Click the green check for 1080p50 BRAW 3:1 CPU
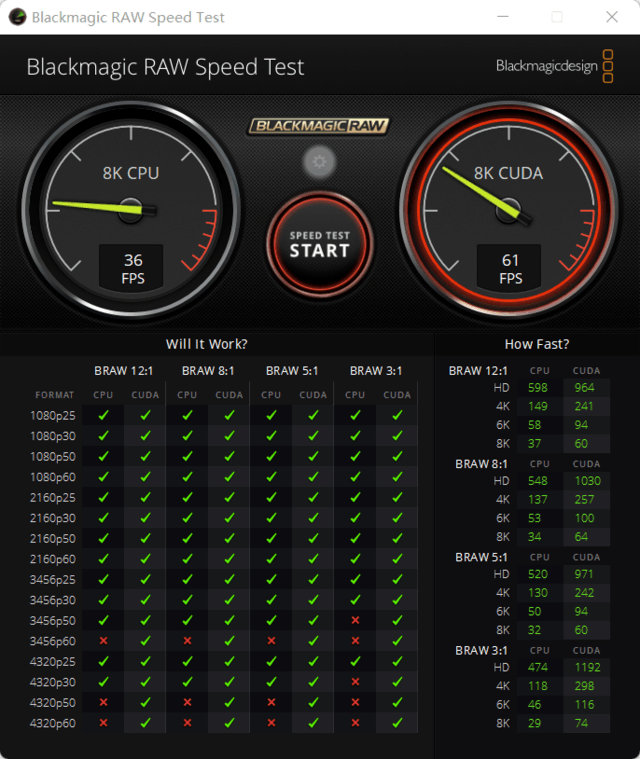Screen dimensions: 640x759 click(x=355, y=456)
